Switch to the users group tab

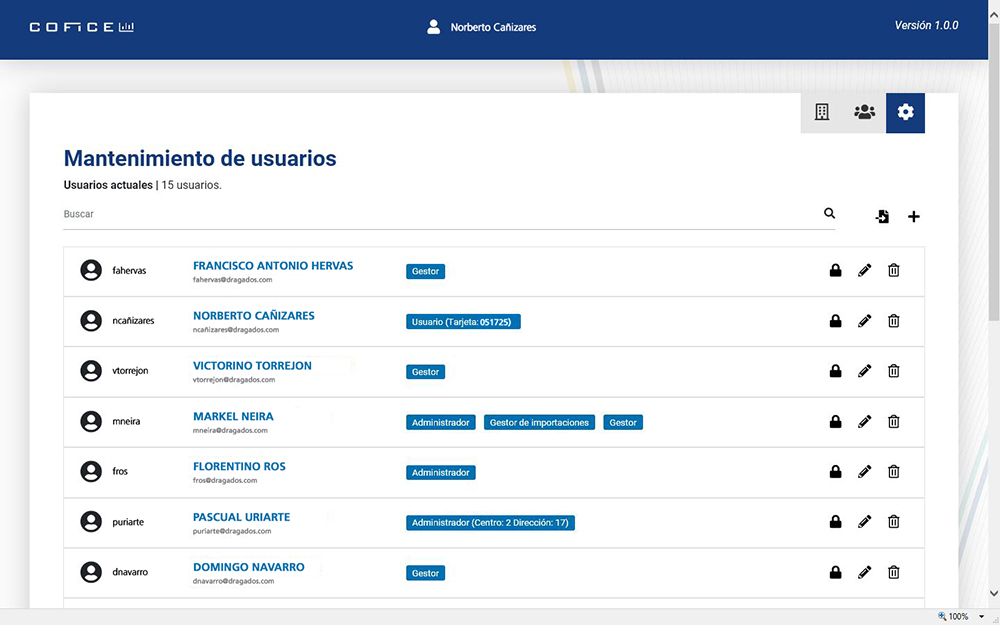click(864, 112)
